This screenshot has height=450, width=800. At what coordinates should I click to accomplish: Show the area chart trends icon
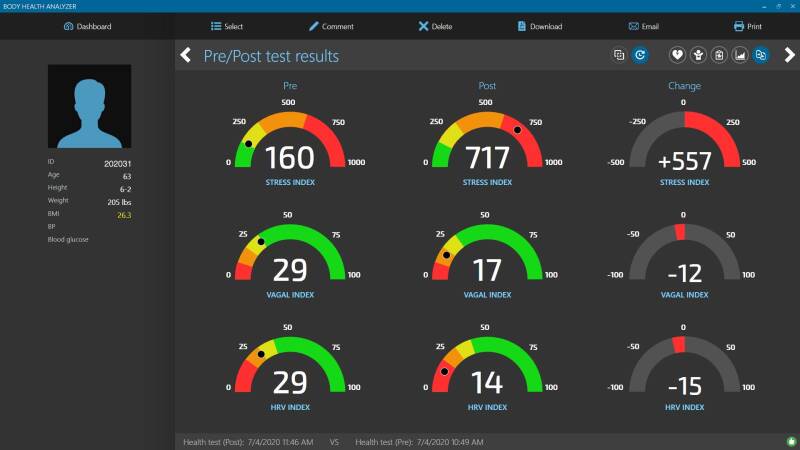coord(740,55)
